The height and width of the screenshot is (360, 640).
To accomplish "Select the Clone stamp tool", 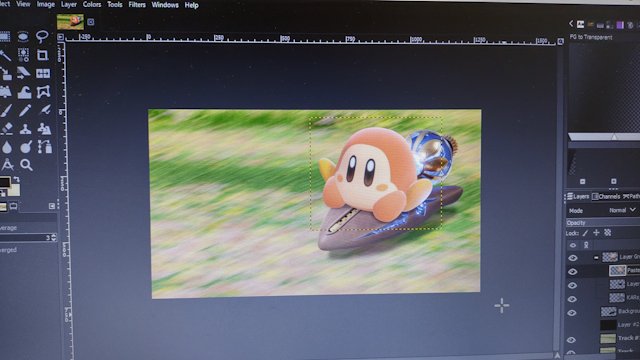I will click(25, 129).
